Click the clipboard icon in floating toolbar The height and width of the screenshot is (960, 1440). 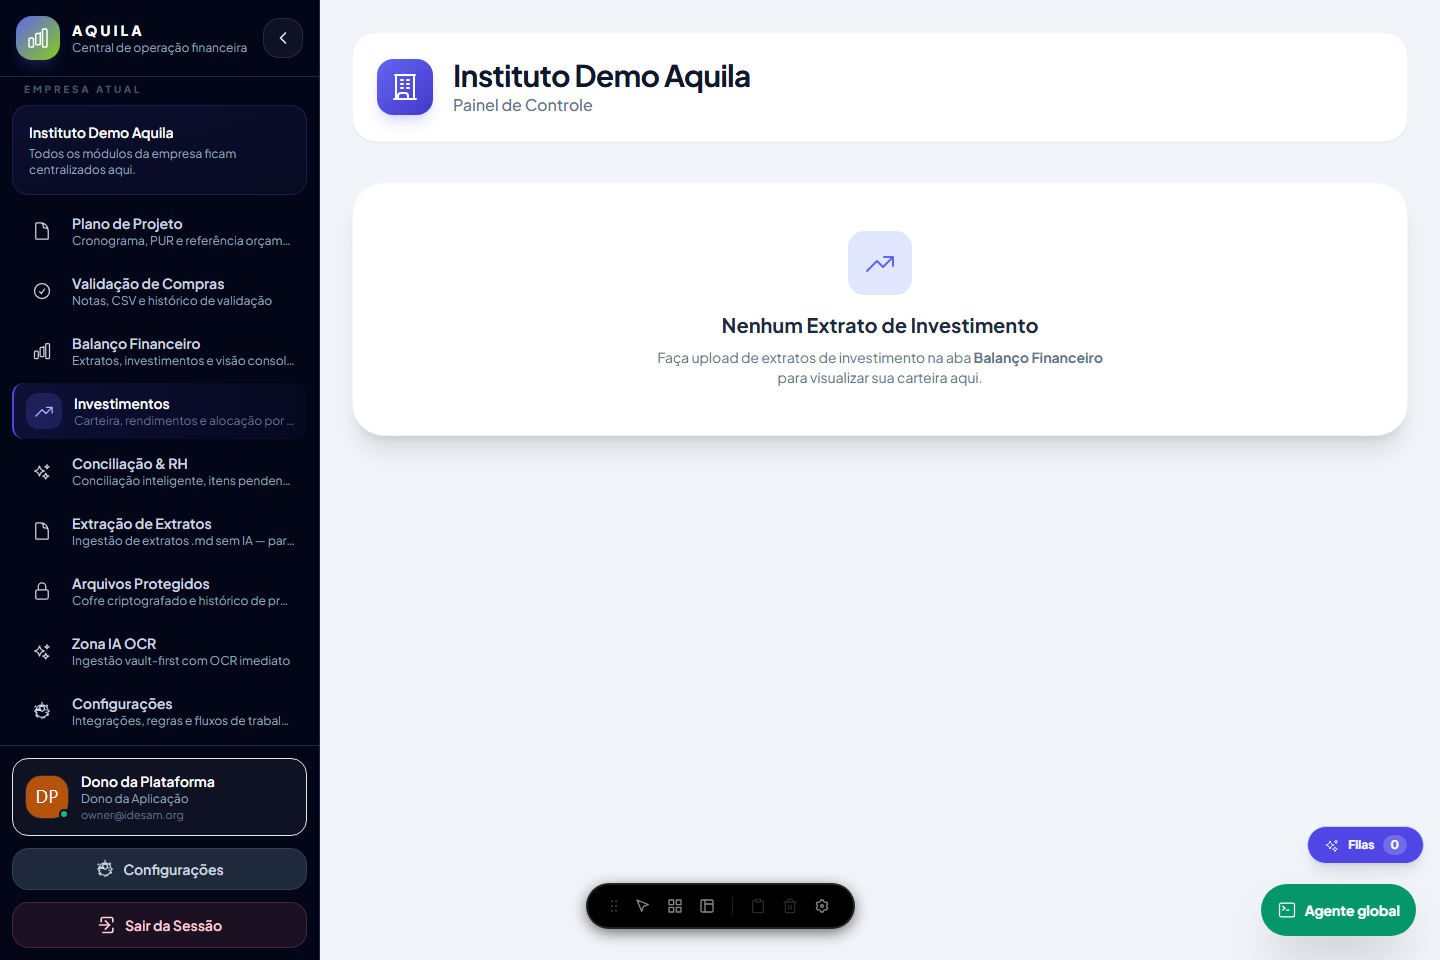tap(758, 906)
